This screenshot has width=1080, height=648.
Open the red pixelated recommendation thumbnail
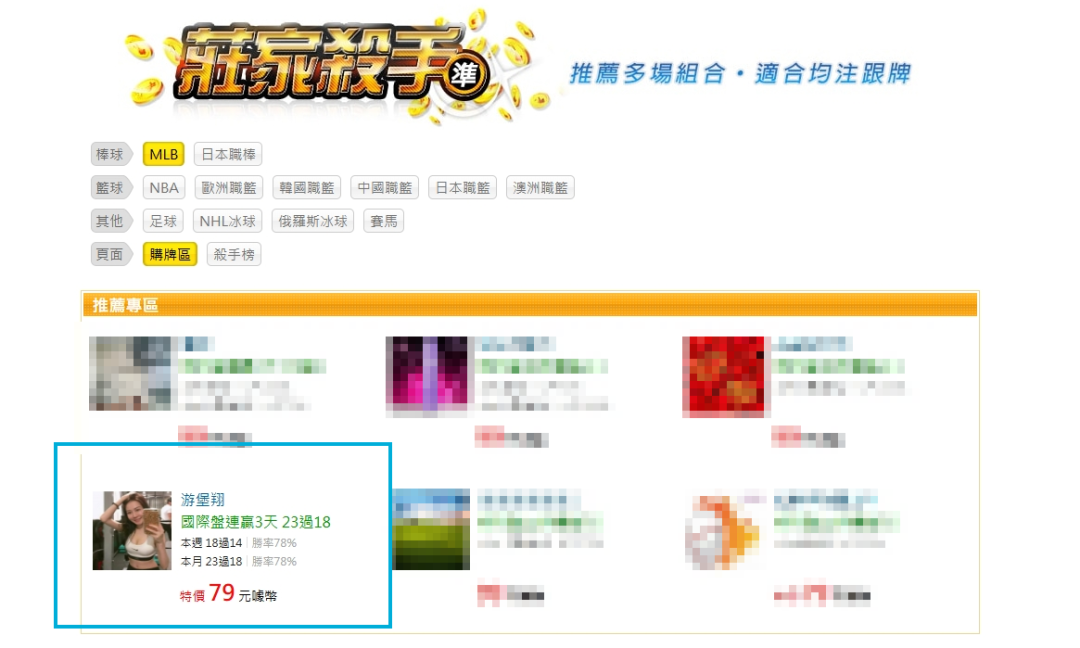click(x=724, y=377)
